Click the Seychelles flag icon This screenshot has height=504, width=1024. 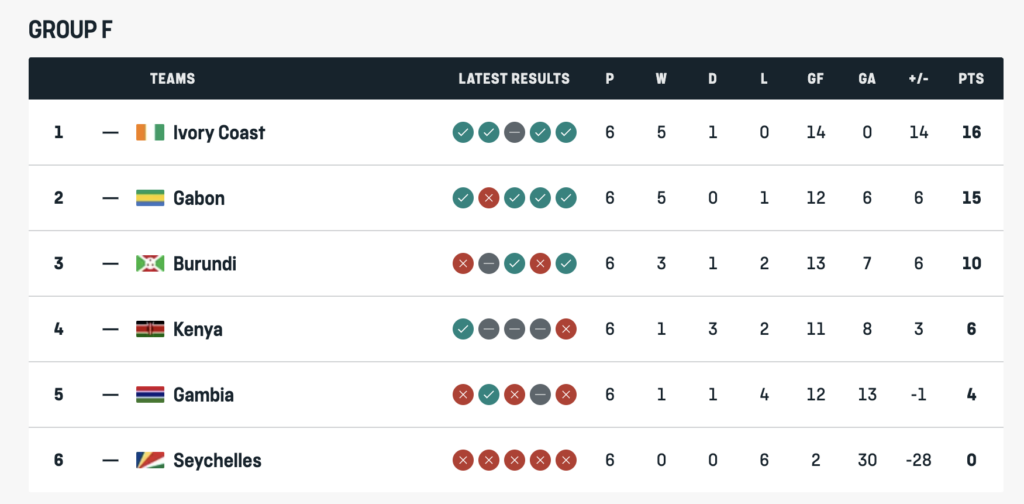point(150,461)
